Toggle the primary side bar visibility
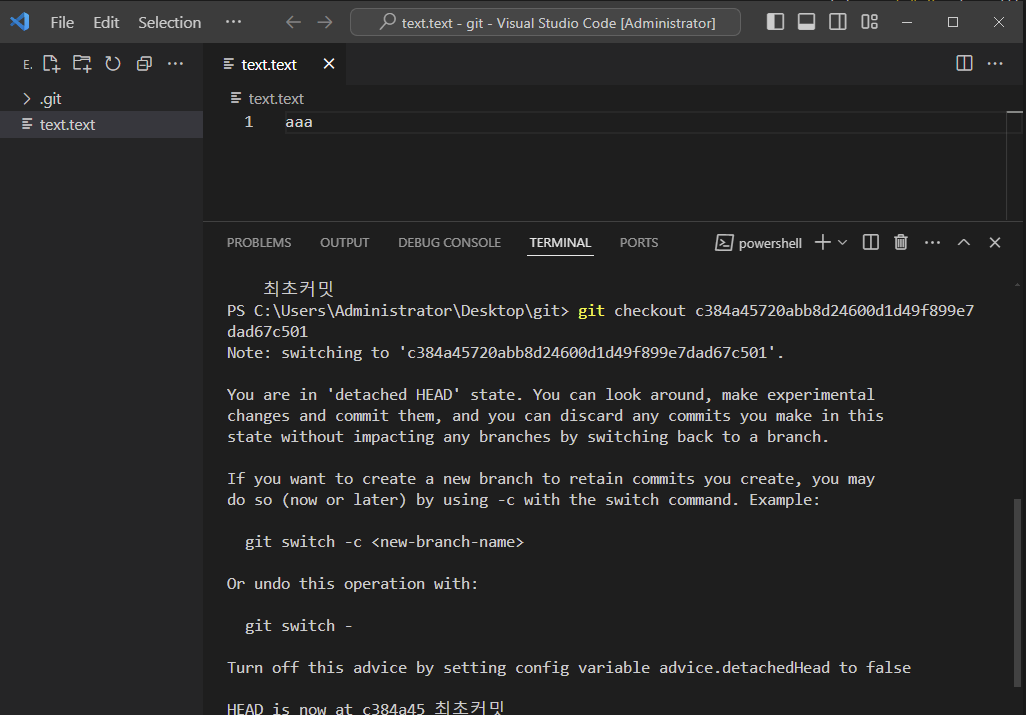The height and width of the screenshot is (715, 1026). pos(776,22)
